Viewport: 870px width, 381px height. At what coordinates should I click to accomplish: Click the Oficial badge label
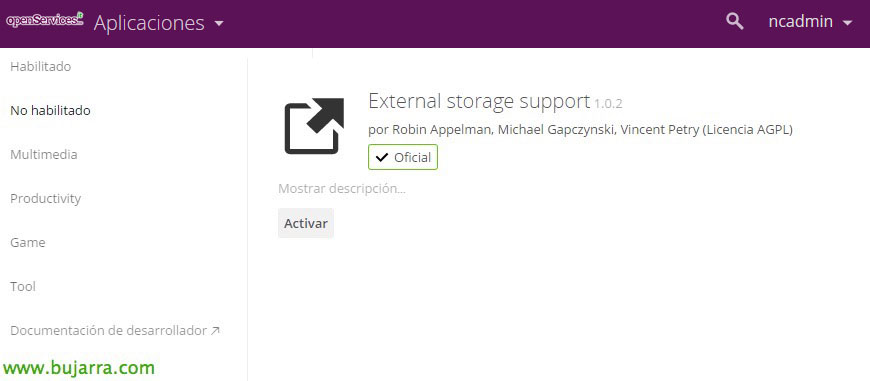[x=412, y=158]
